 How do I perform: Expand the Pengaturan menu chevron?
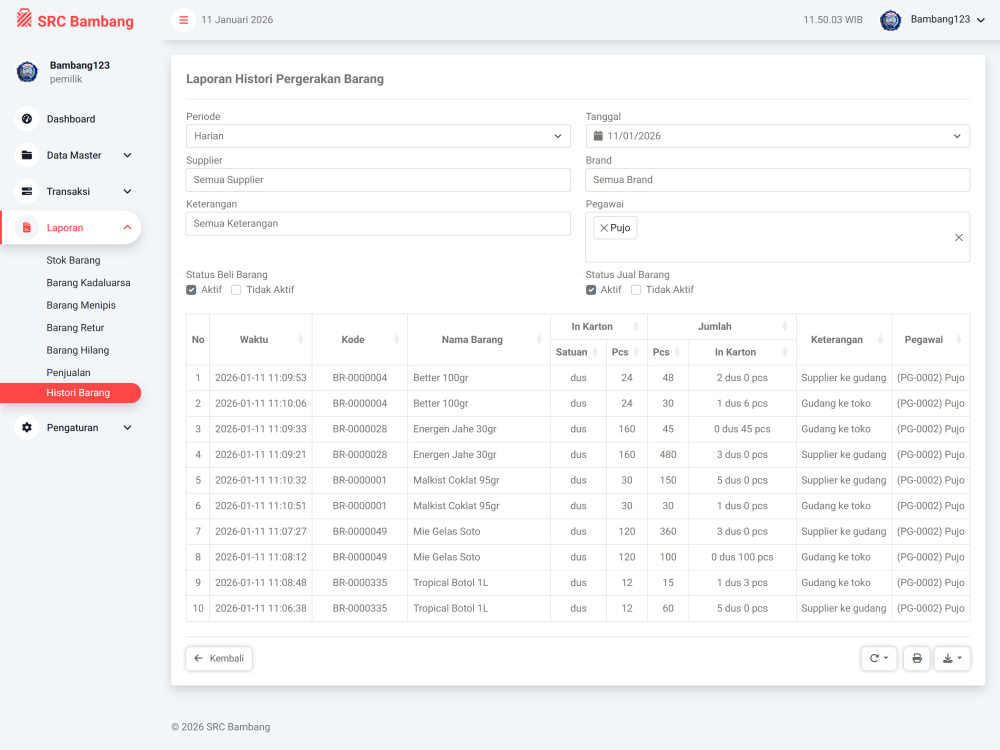click(x=128, y=427)
